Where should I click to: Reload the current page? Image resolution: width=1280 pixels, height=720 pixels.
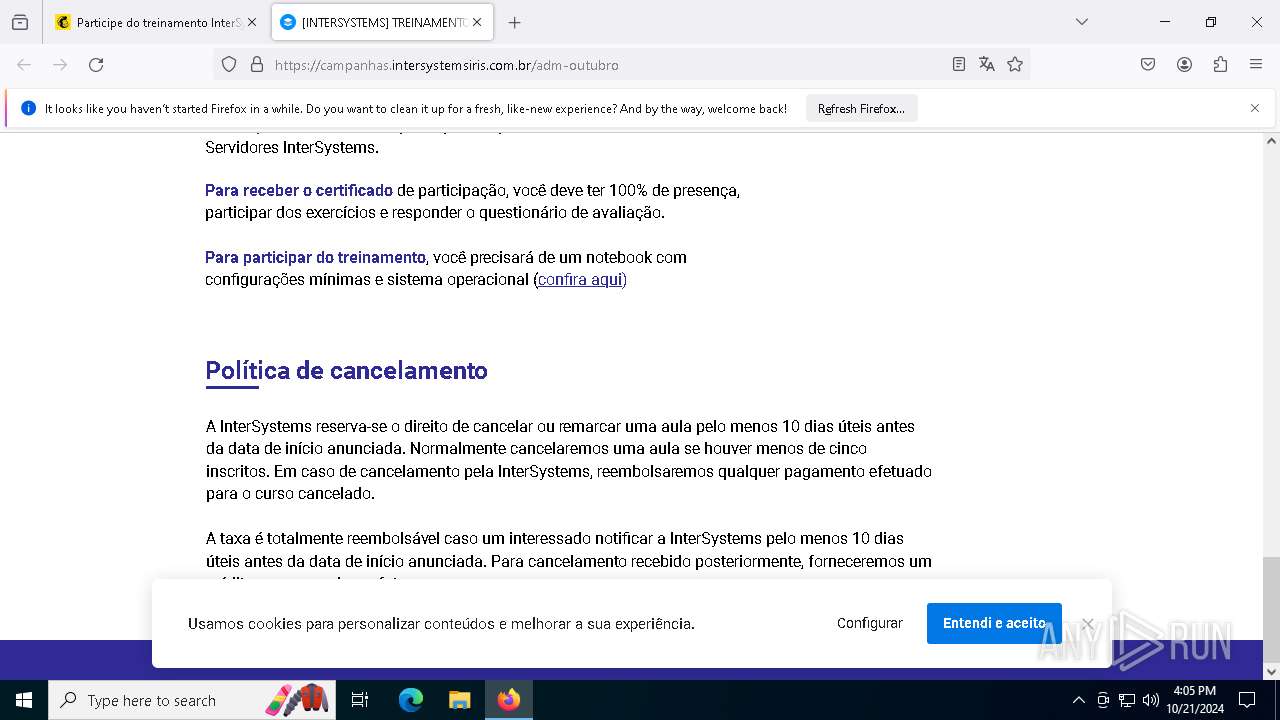click(96, 65)
